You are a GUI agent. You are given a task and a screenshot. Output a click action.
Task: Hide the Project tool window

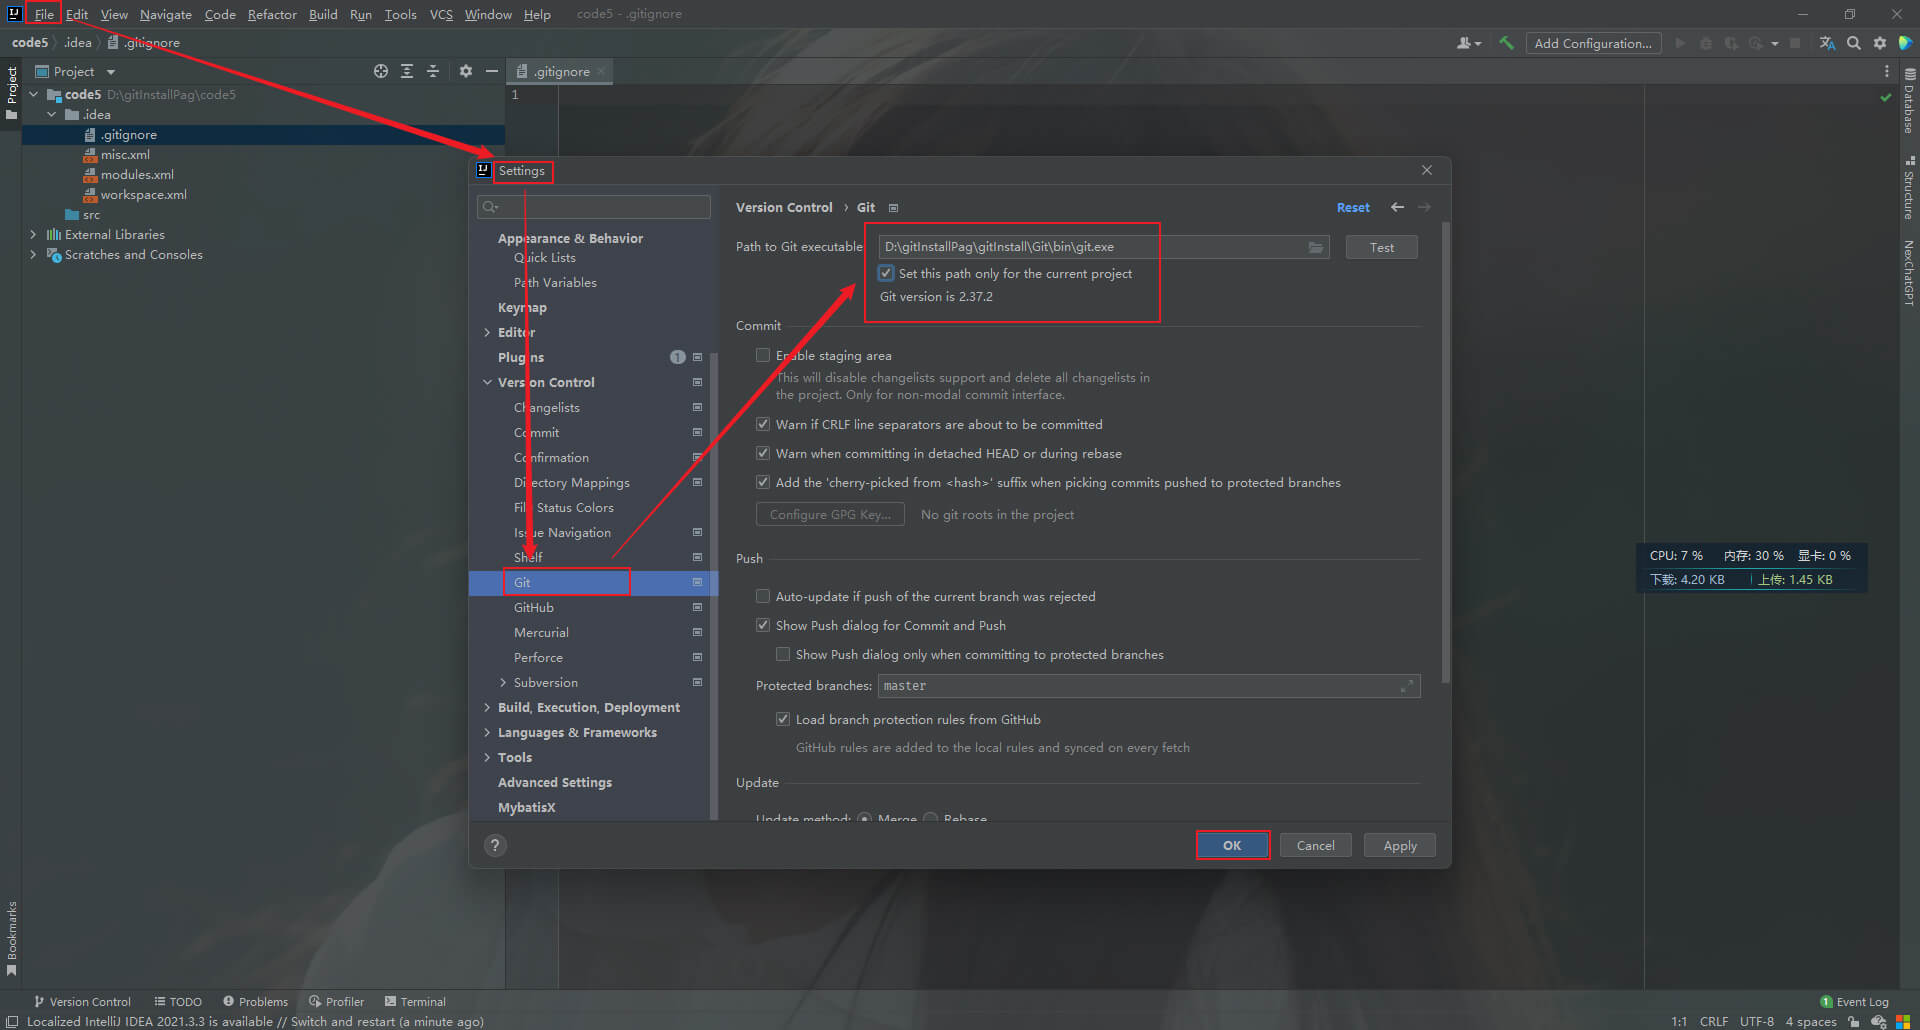tap(491, 71)
